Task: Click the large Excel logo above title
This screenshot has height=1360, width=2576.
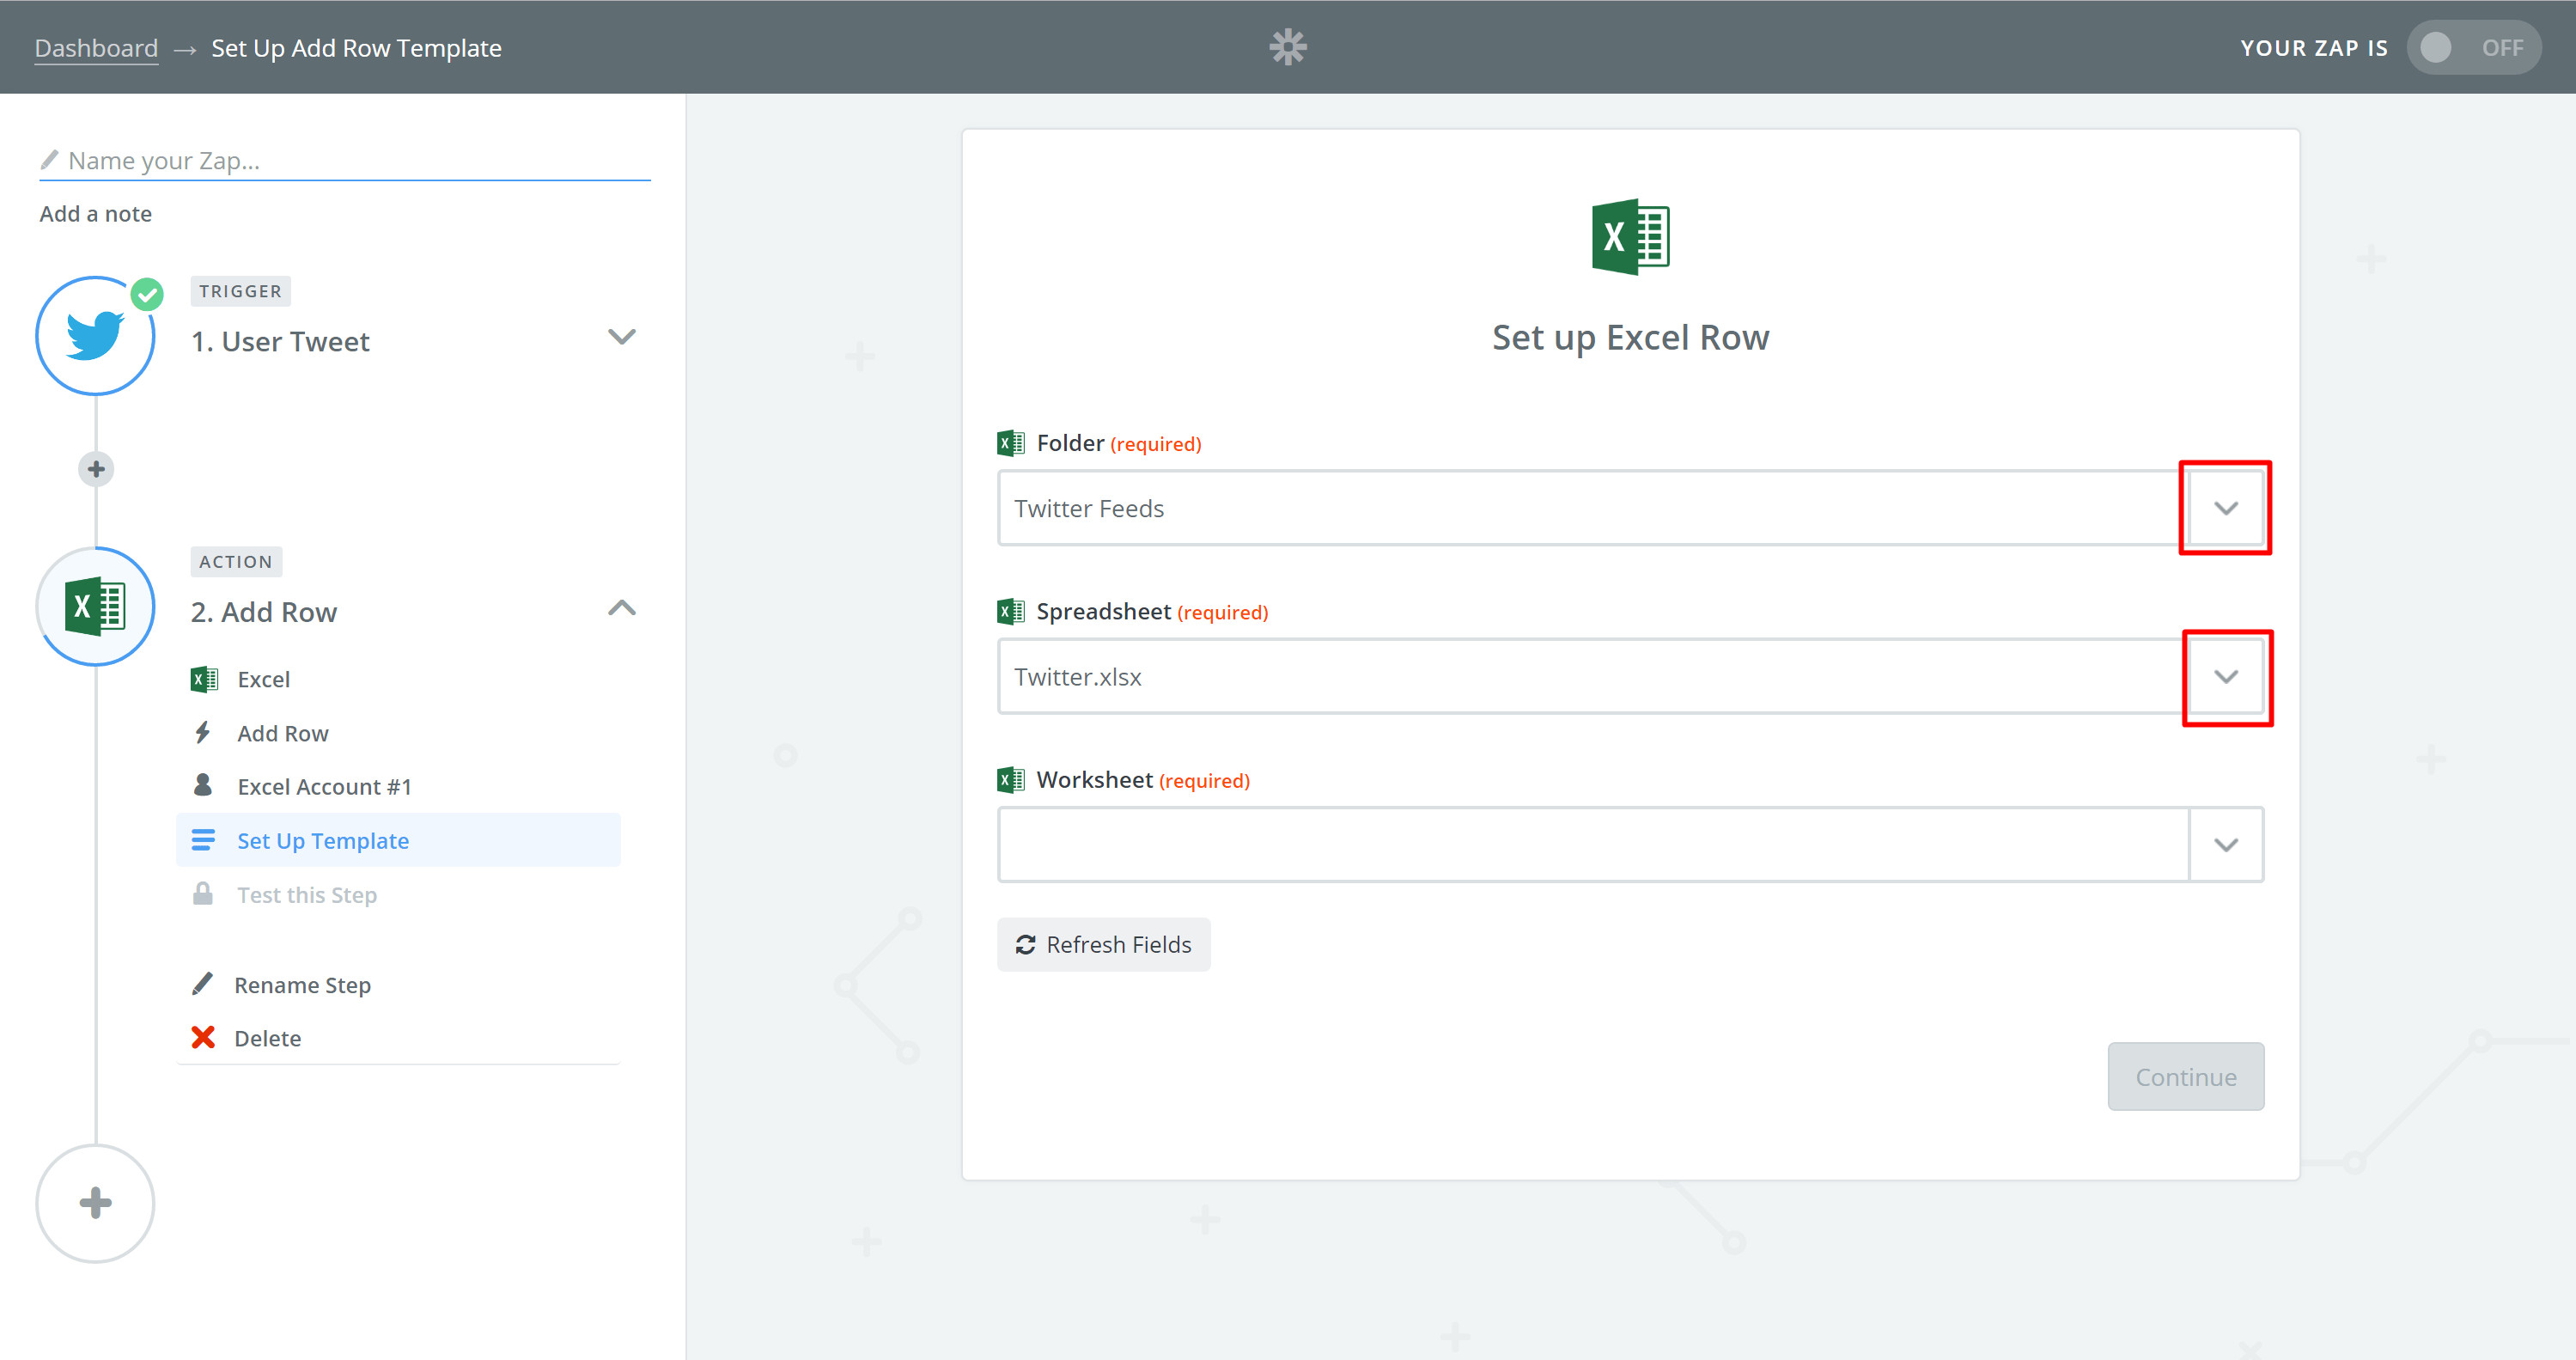Action: point(1630,237)
